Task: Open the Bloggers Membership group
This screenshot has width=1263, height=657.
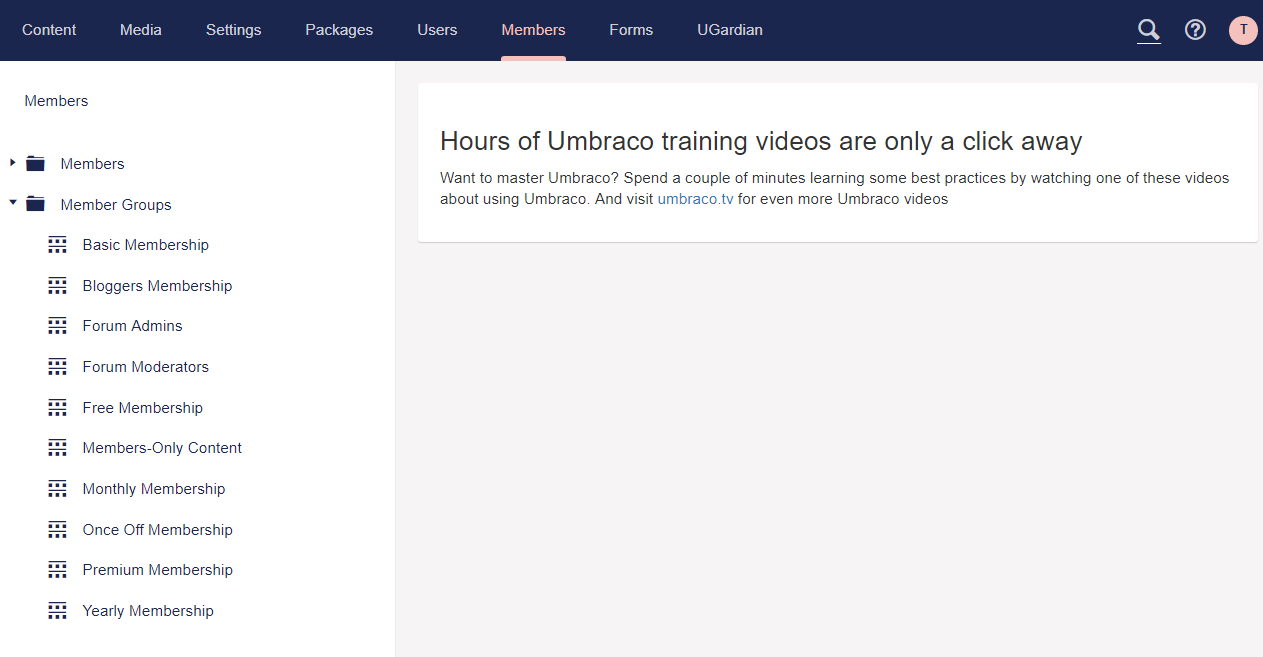Action: 158,286
